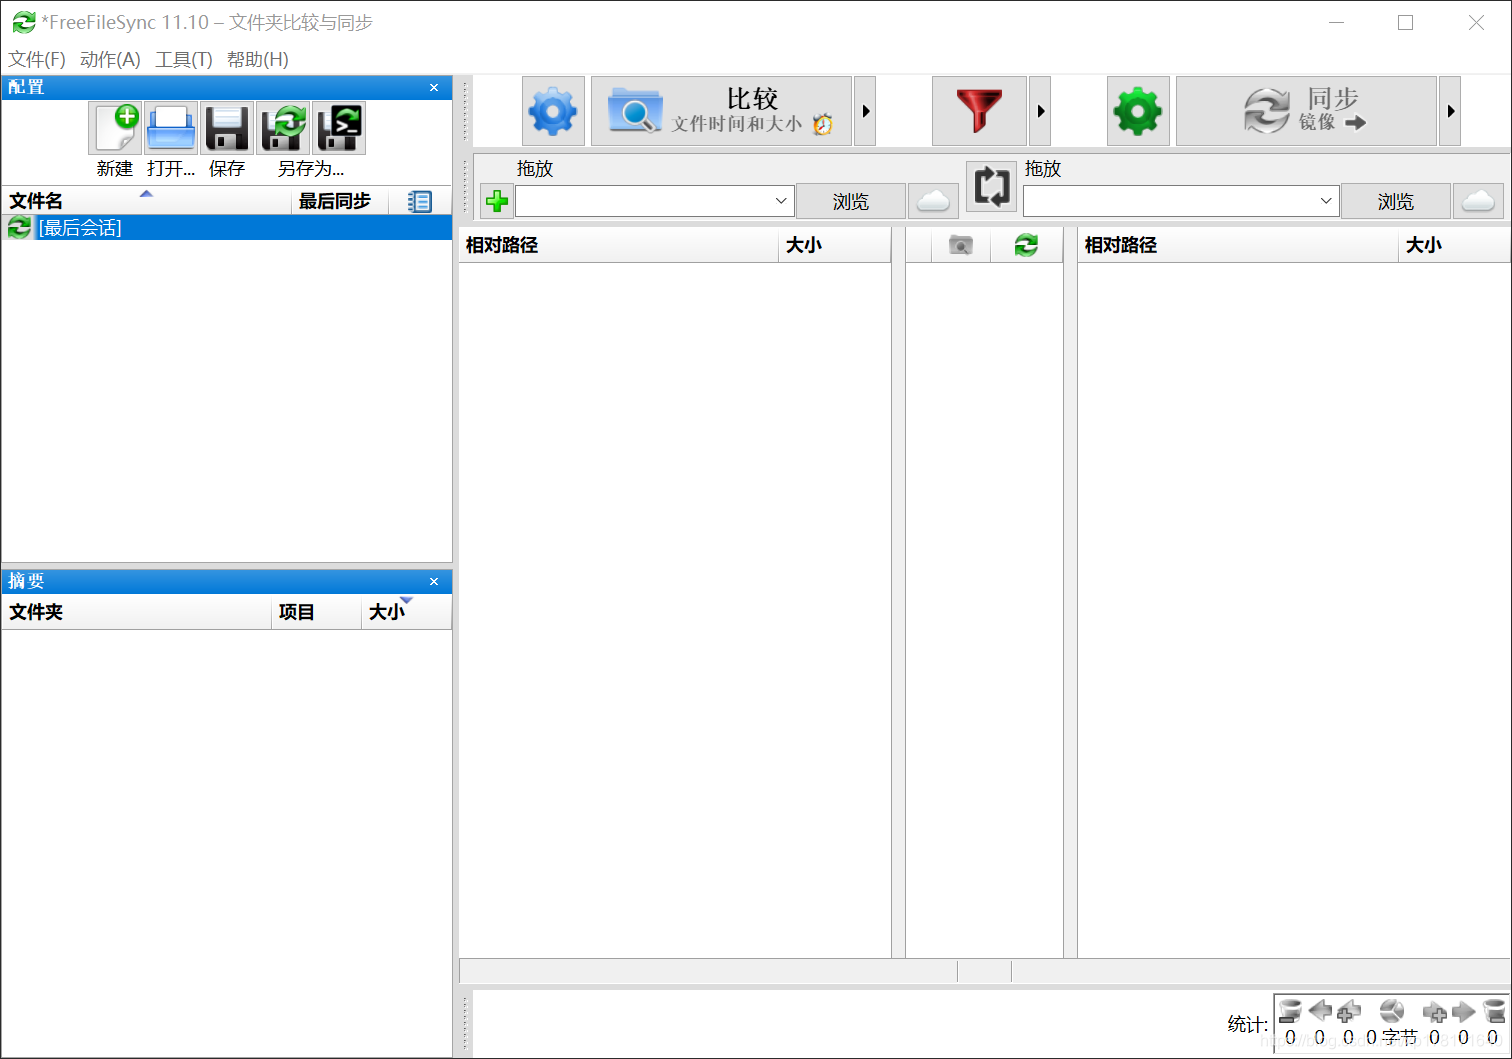Open the red funnel filter settings
The width and height of the screenshot is (1512, 1059).
click(979, 111)
